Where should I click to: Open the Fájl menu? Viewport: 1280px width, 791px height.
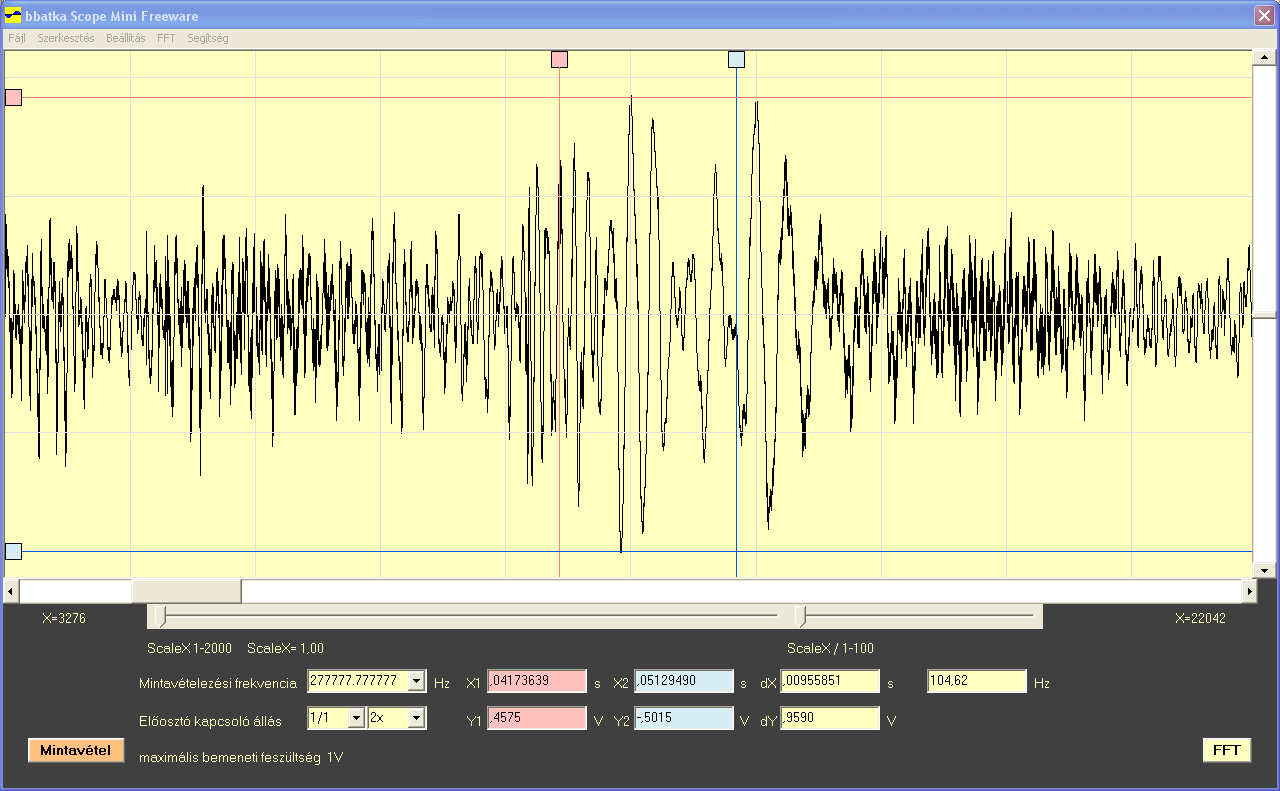(17, 38)
